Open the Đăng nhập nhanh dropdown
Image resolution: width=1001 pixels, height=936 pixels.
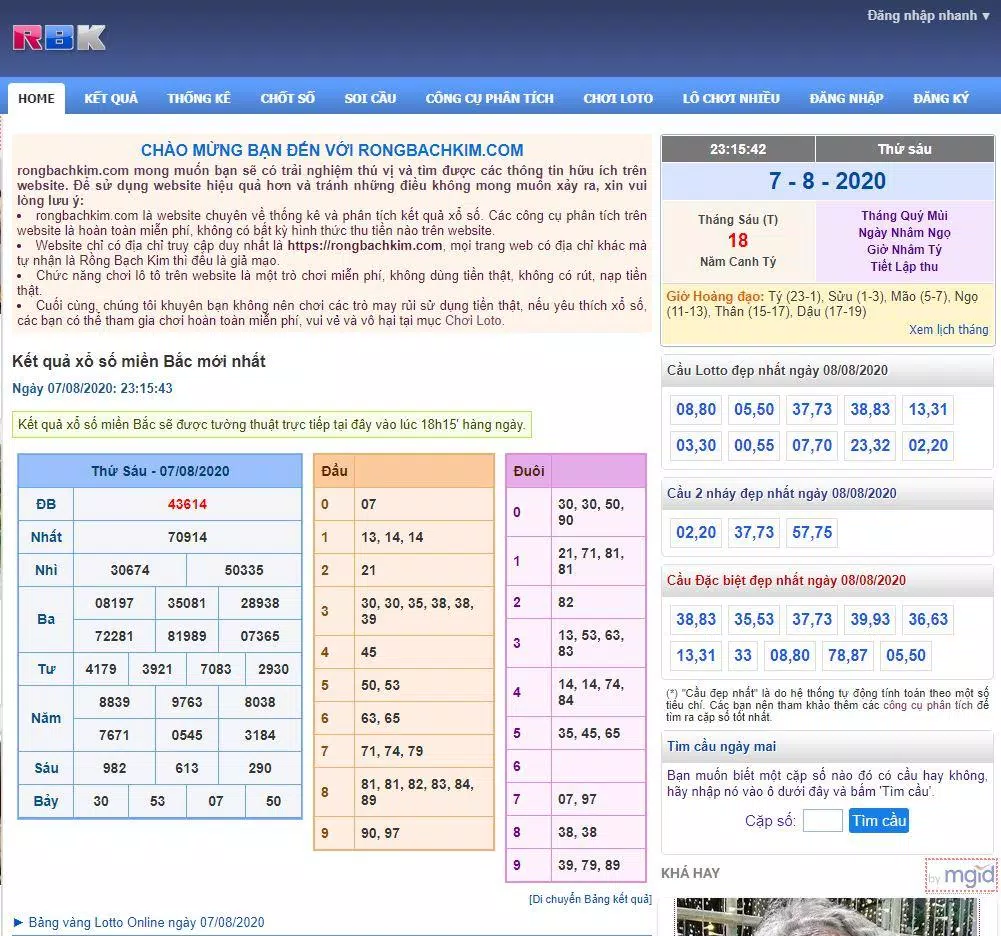coord(928,15)
